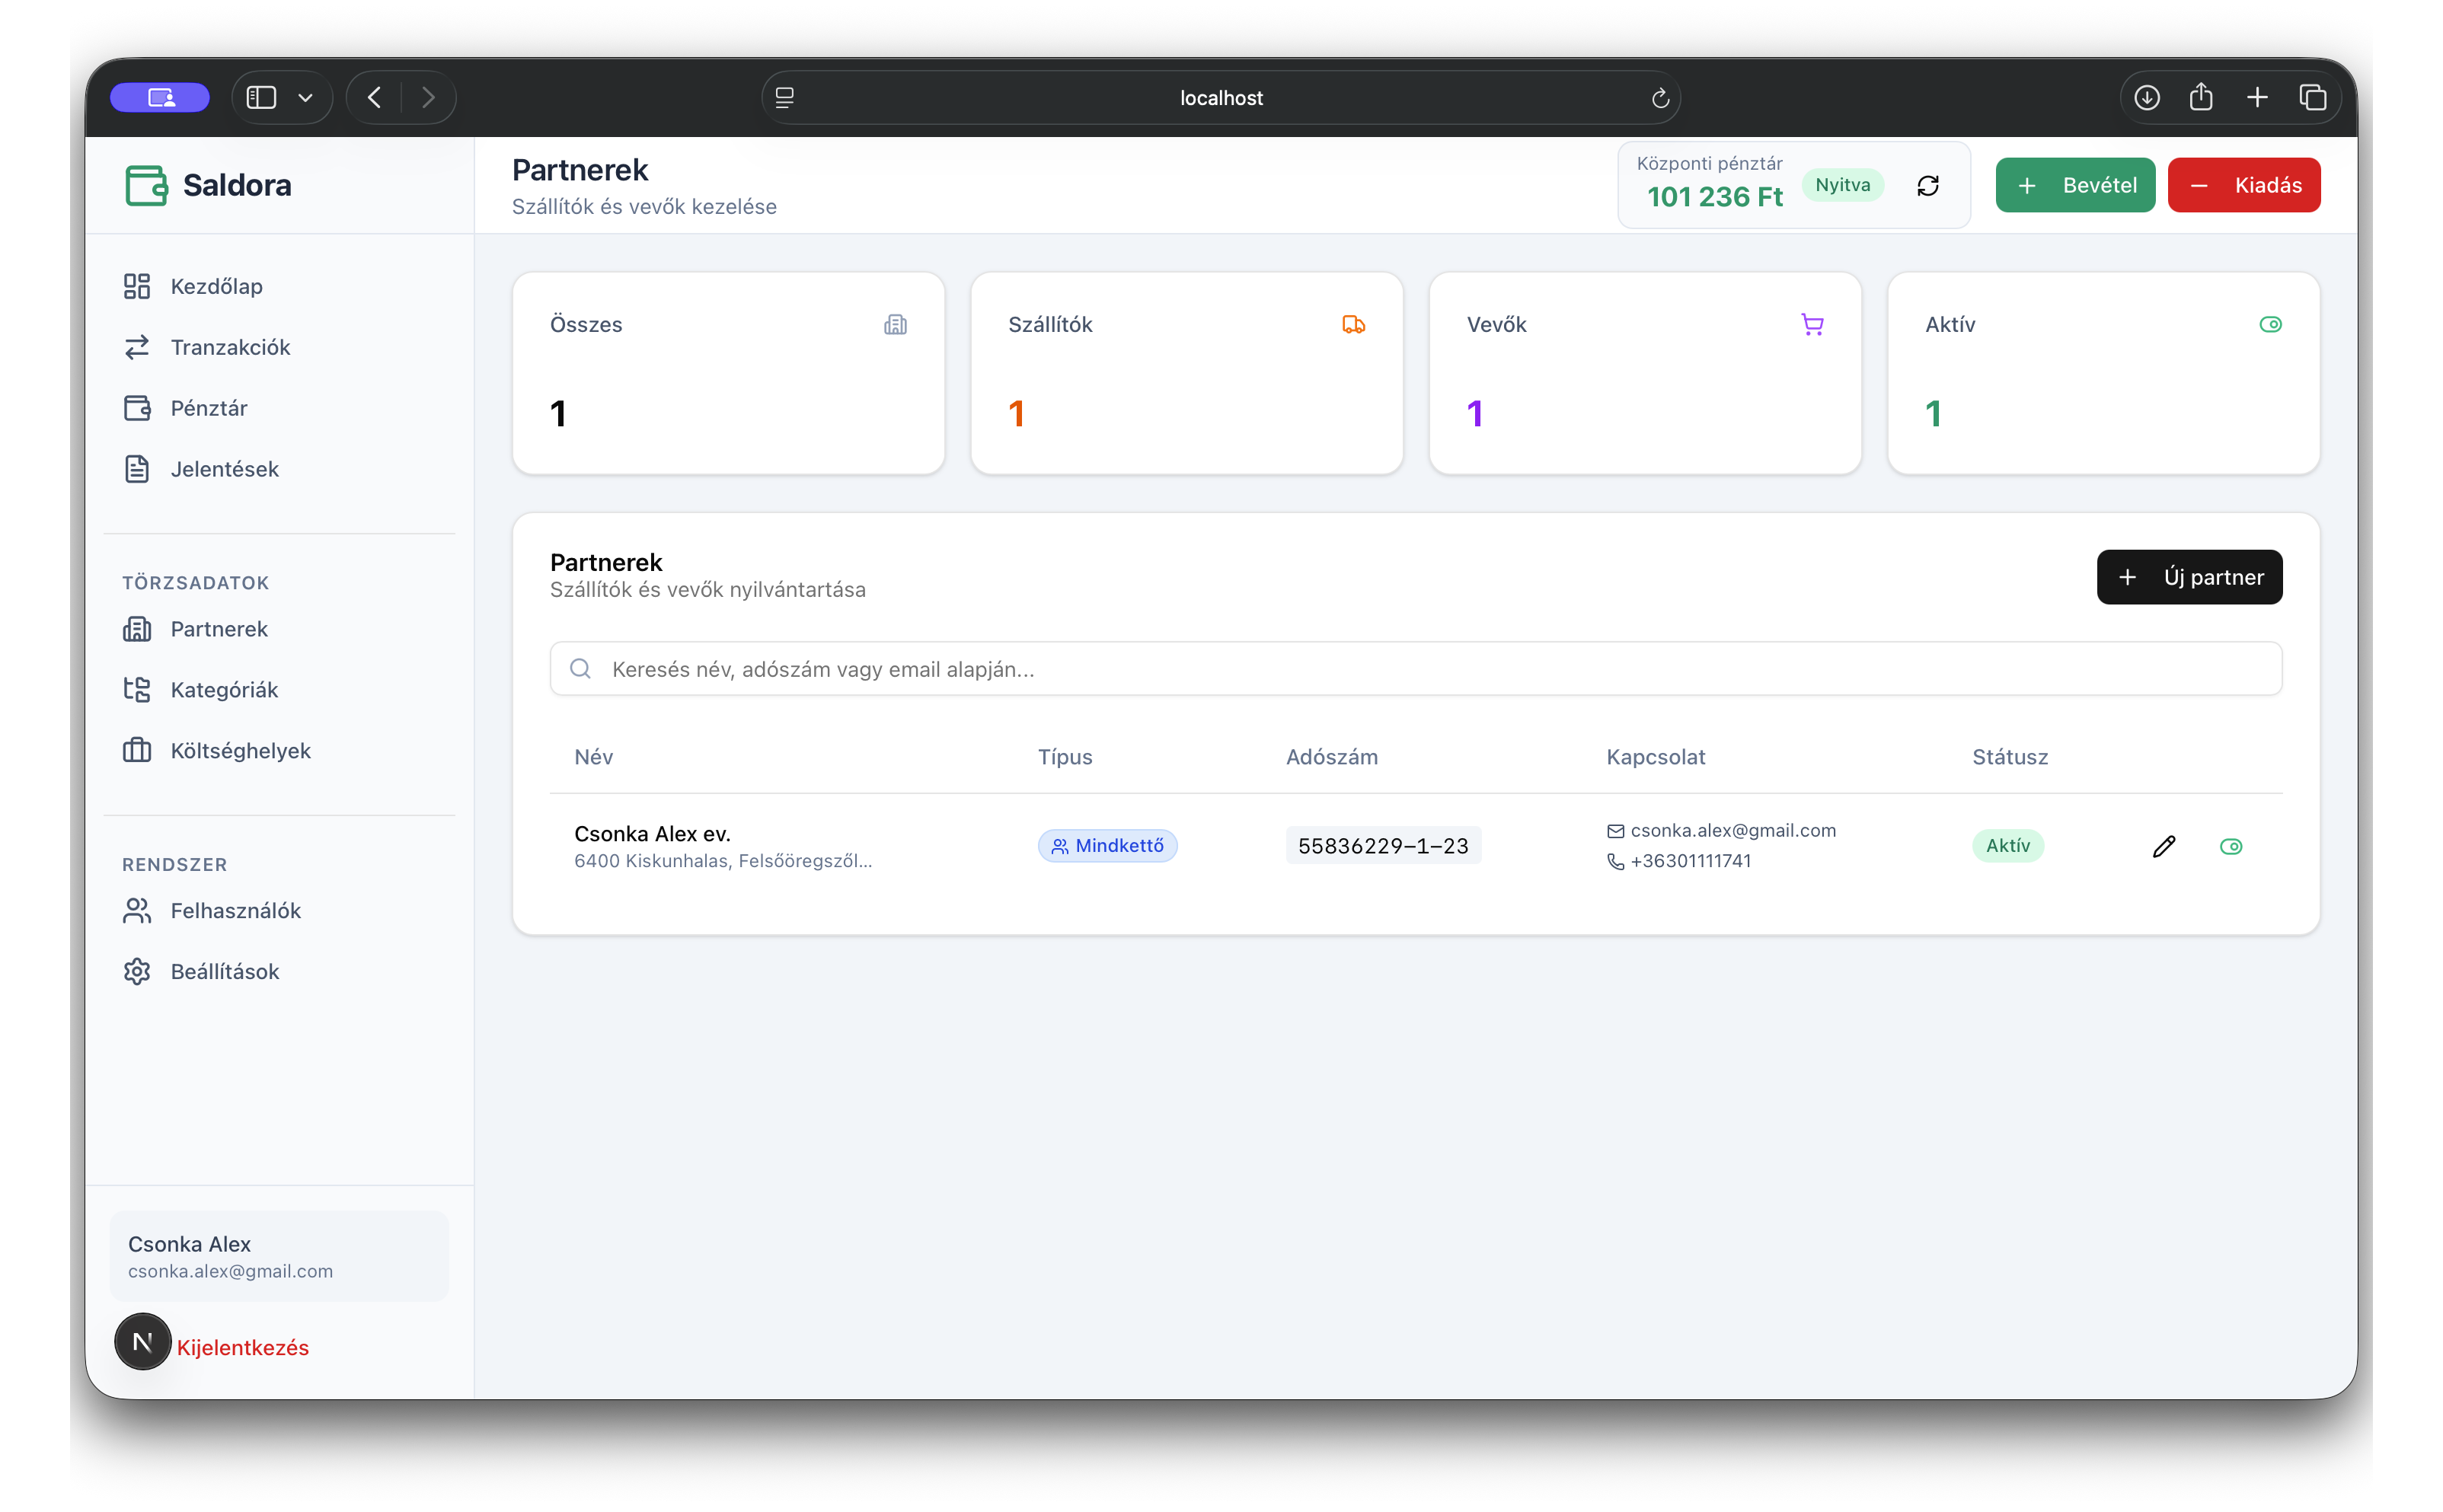Go to Tranzakciók page

(x=230, y=347)
